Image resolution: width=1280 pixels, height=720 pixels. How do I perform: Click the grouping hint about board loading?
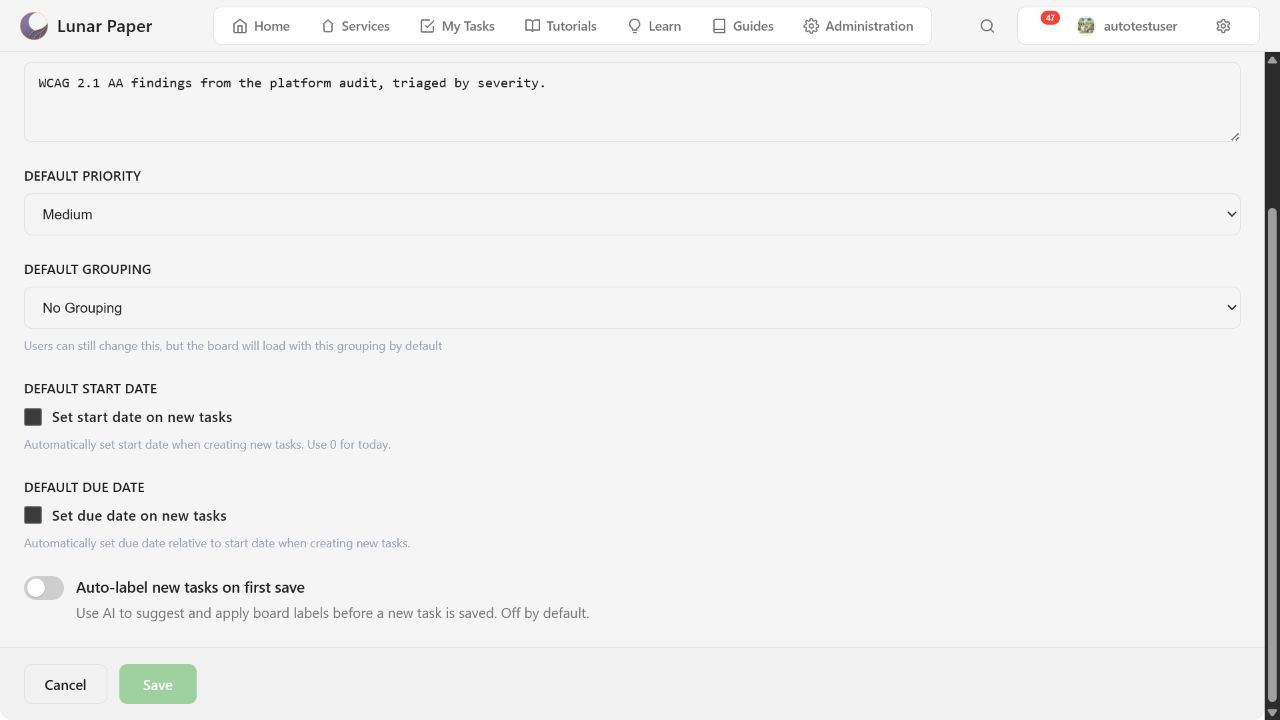tap(233, 346)
